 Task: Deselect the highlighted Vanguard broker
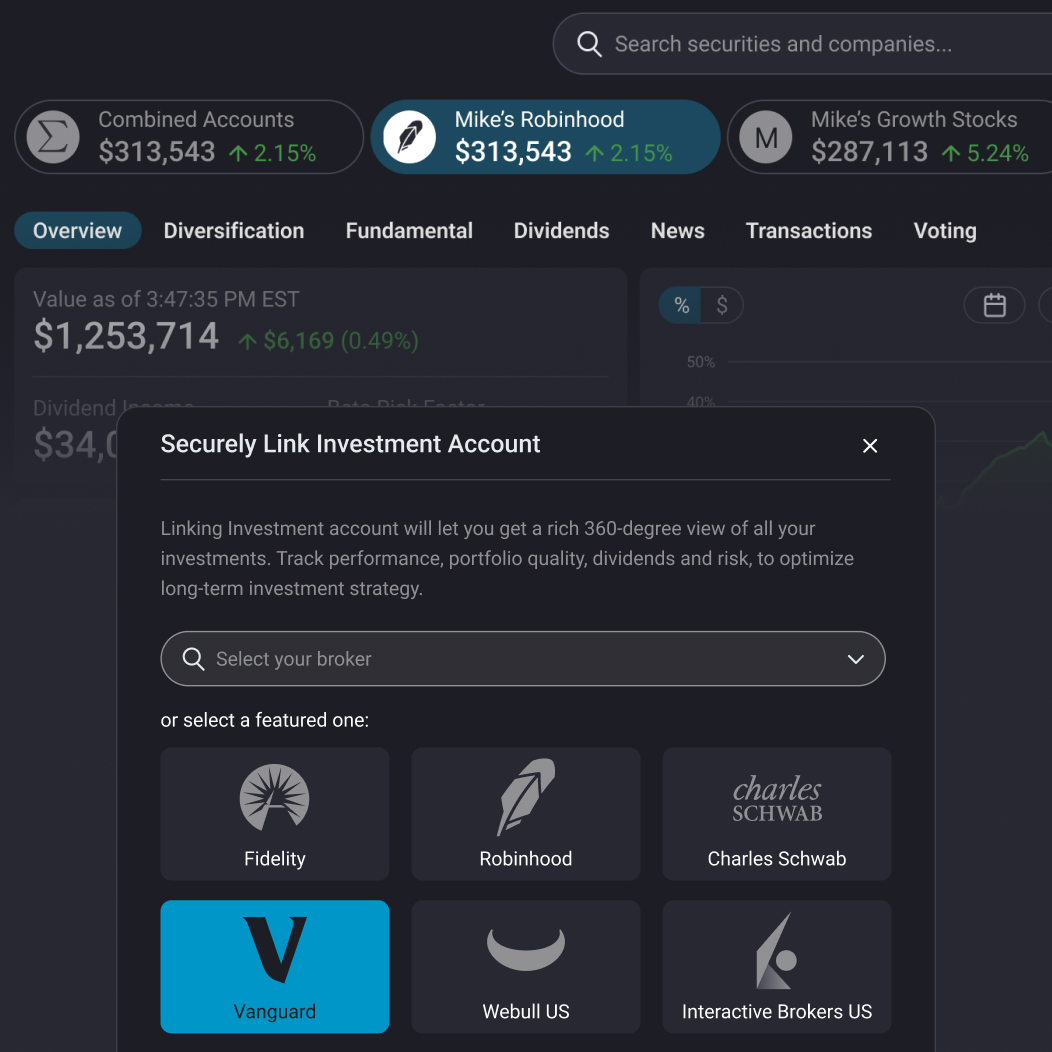[x=274, y=966]
